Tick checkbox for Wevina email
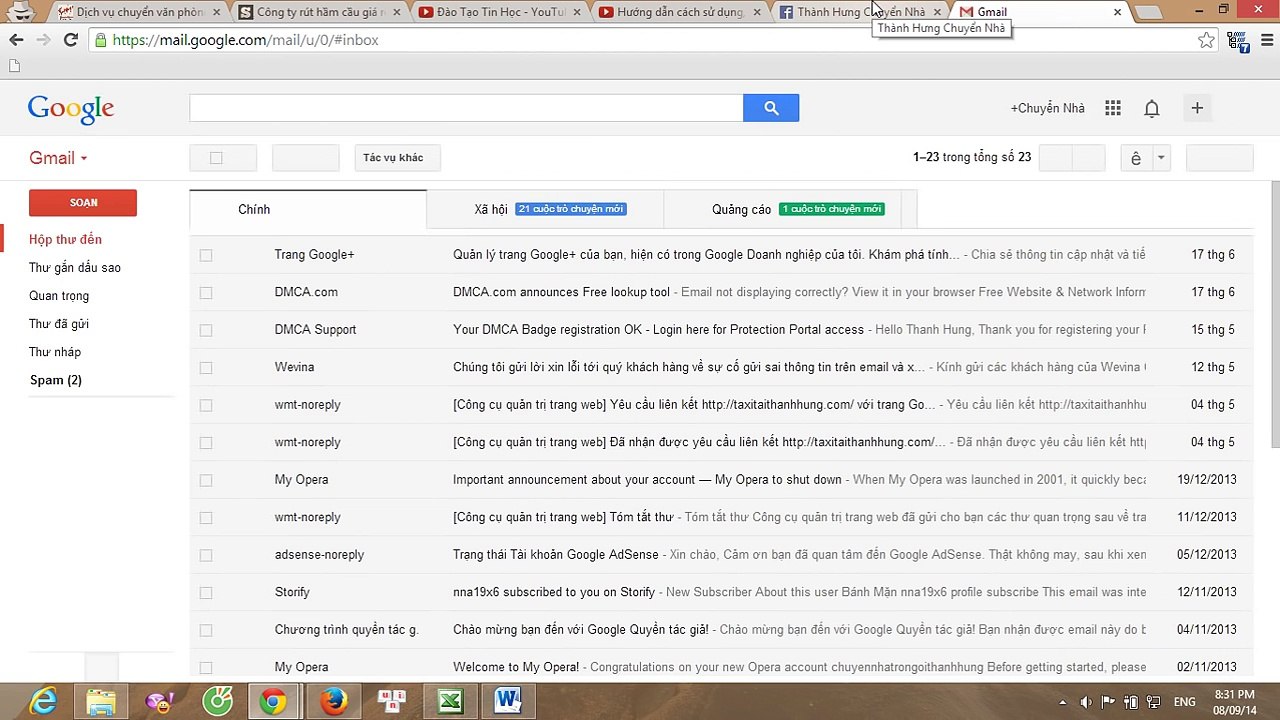Viewport: 1280px width, 720px height. pyautogui.click(x=206, y=367)
